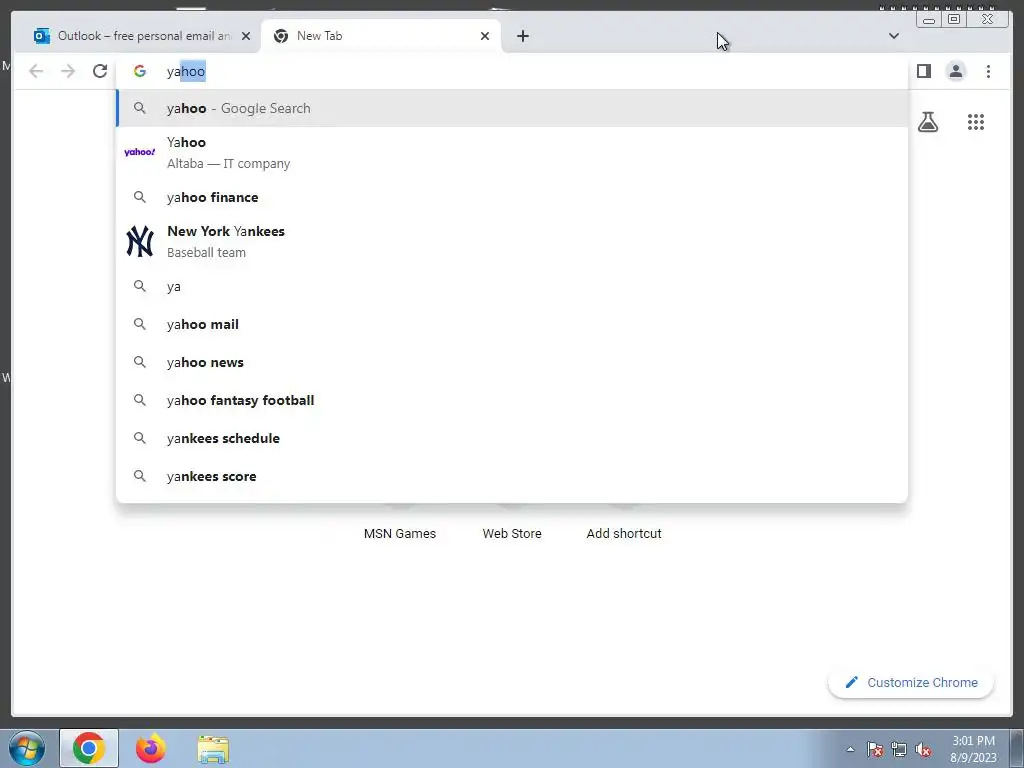Click the Google G icon in the omnibox
Screen dimensions: 1024x768
pyautogui.click(x=140, y=71)
